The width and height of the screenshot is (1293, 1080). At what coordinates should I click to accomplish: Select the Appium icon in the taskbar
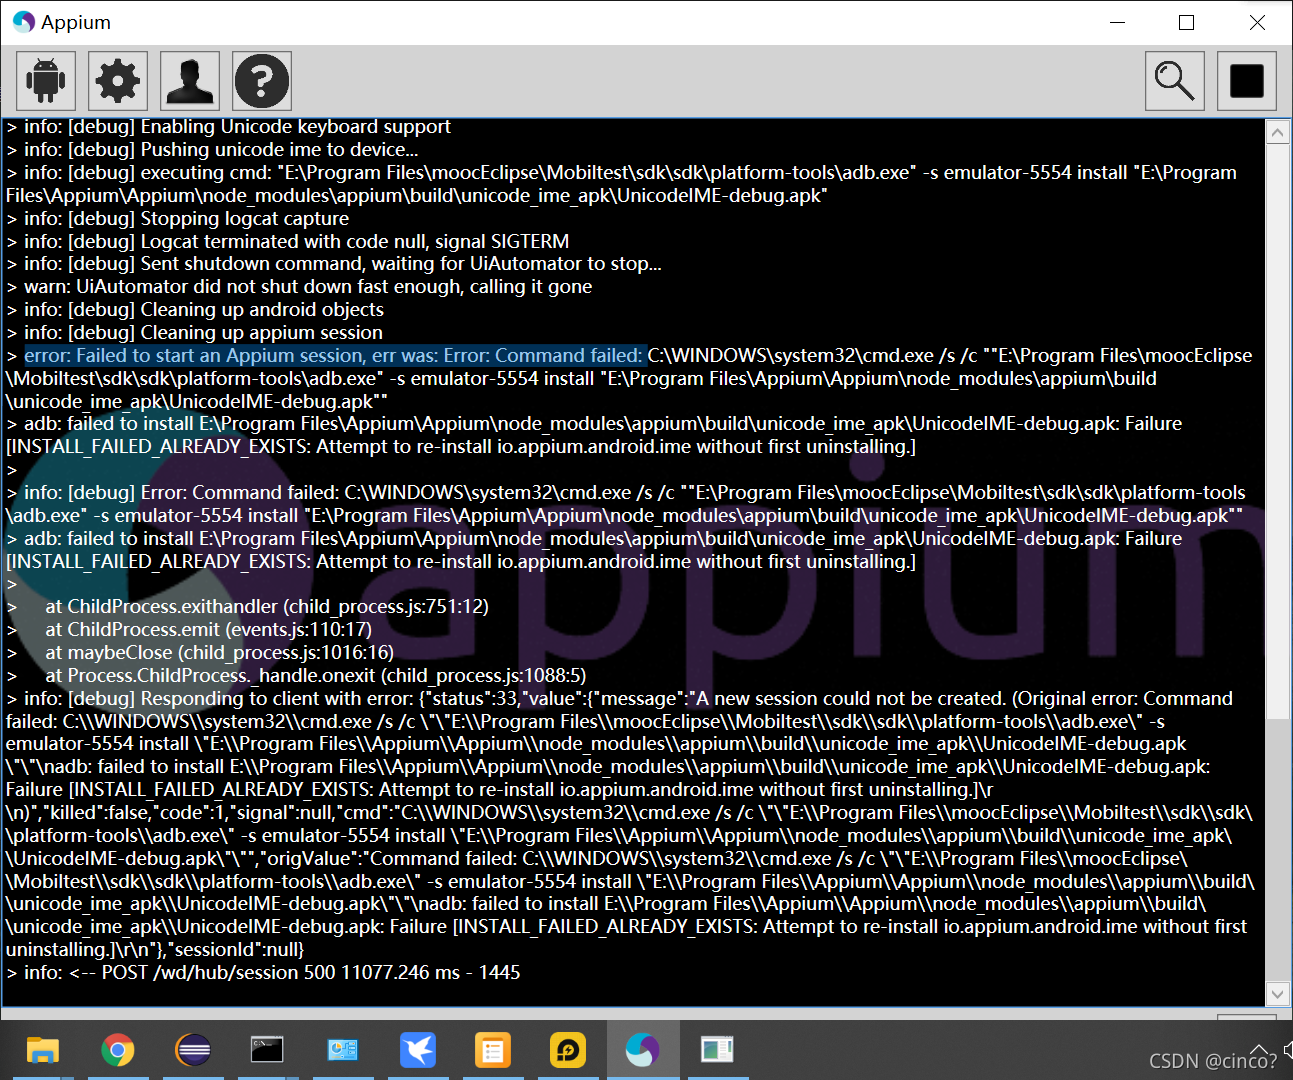point(642,1050)
